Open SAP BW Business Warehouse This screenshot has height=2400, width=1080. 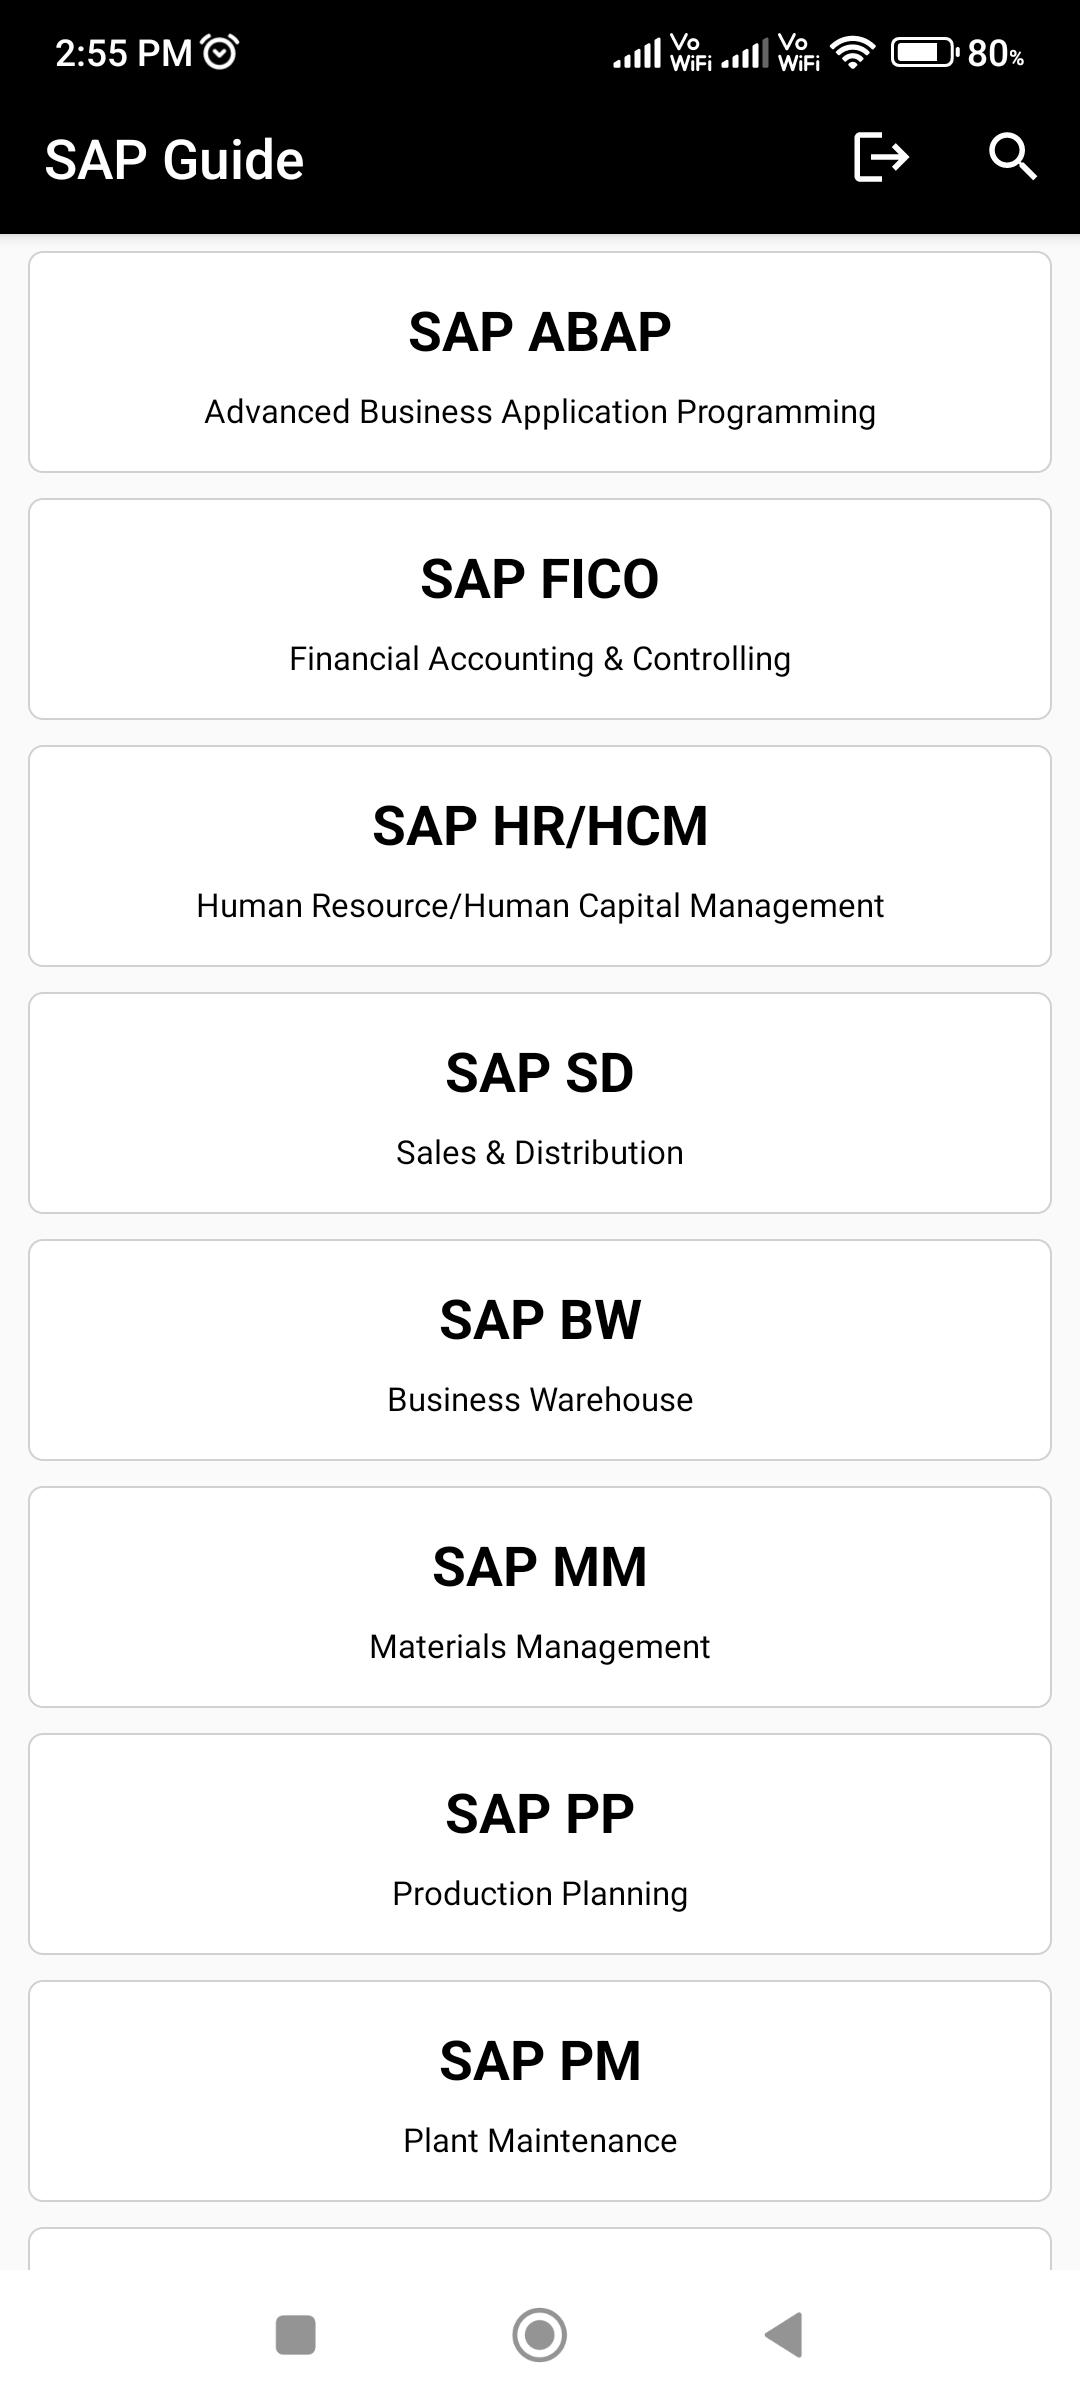(540, 1350)
